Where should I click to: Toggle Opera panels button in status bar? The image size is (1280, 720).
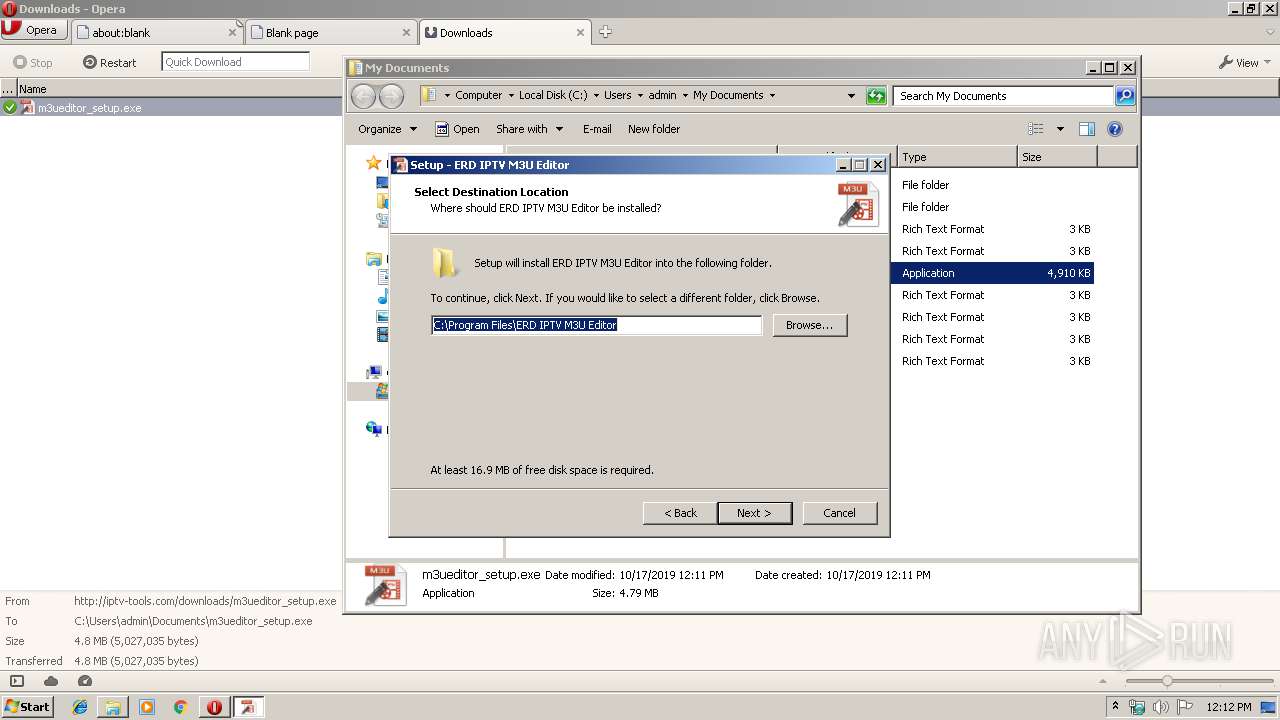pyautogui.click(x=17, y=681)
